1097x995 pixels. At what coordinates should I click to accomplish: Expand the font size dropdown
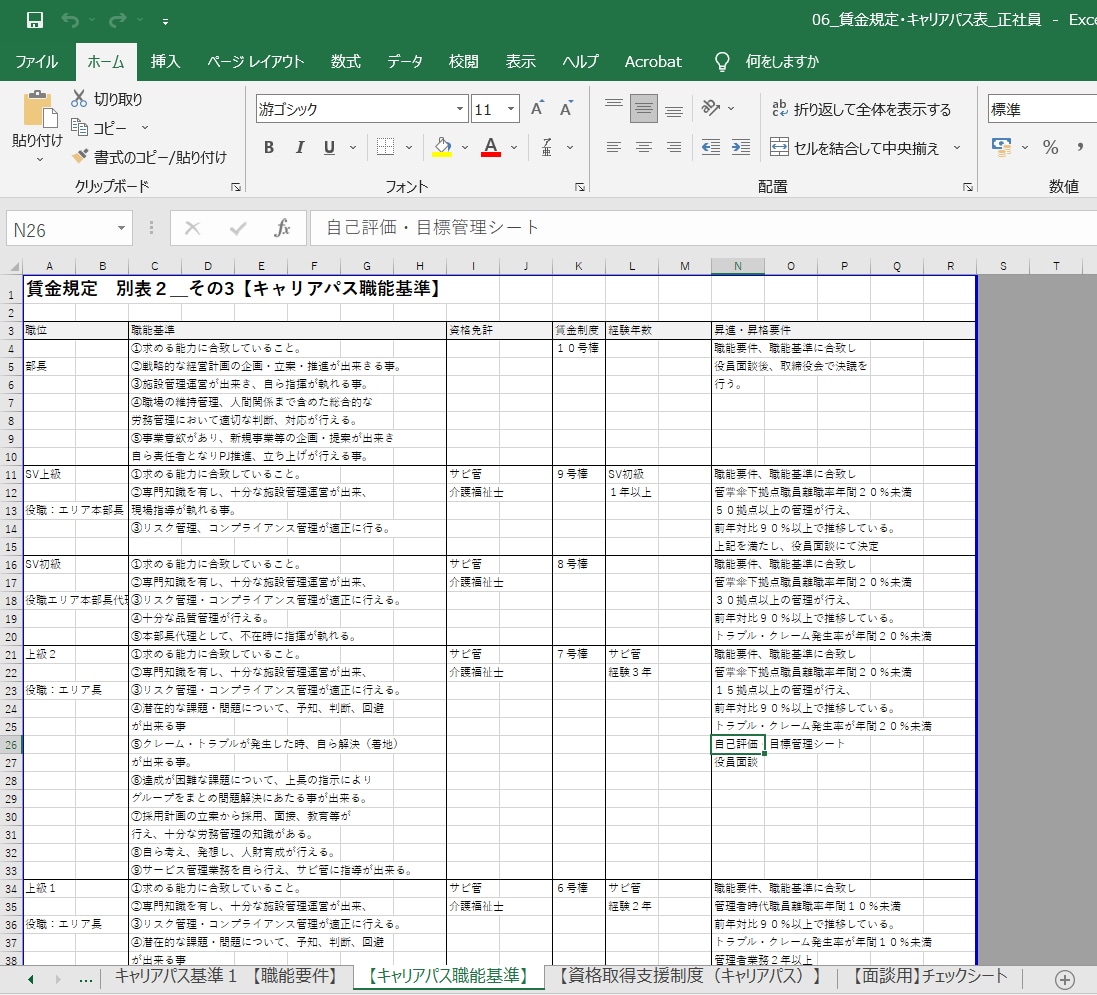tap(511, 109)
